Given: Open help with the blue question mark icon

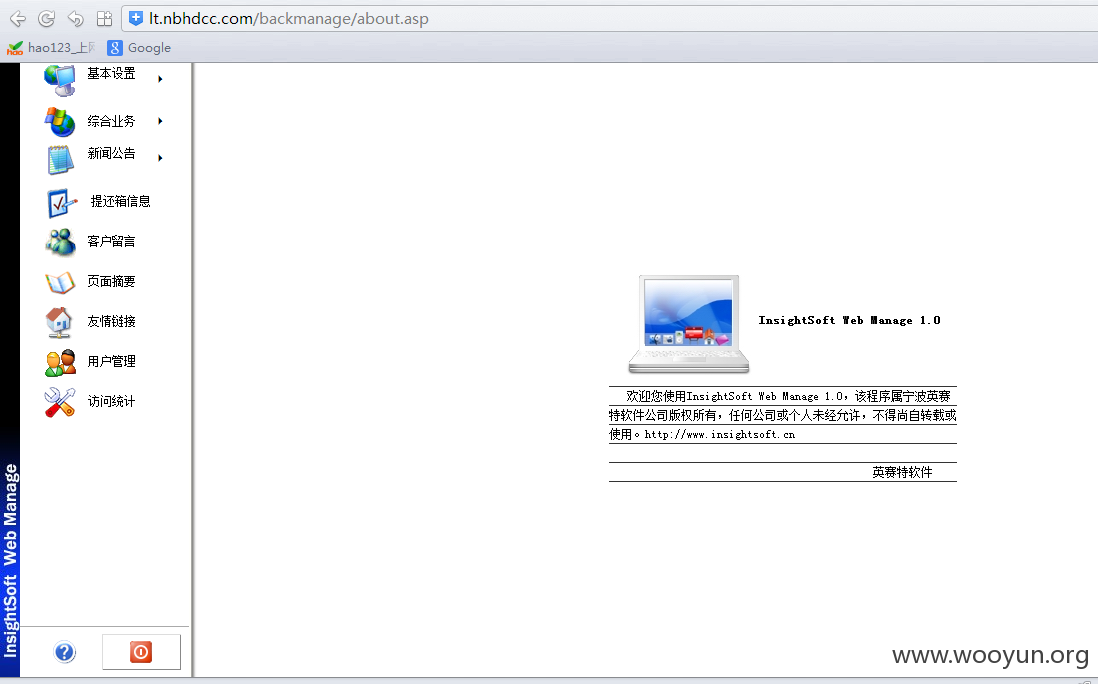Looking at the screenshot, I should [64, 652].
